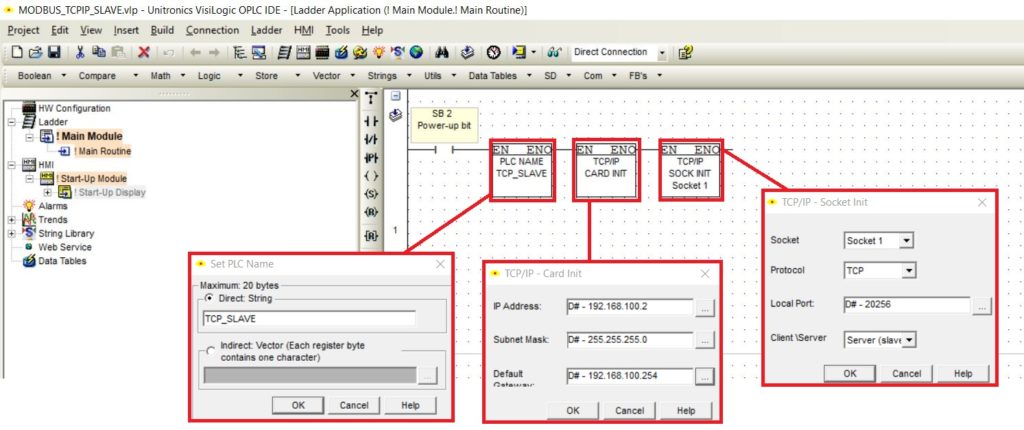Image resolution: width=1024 pixels, height=430 pixels.
Task: Click the TCP_SLAVE string input field
Action: click(310, 319)
